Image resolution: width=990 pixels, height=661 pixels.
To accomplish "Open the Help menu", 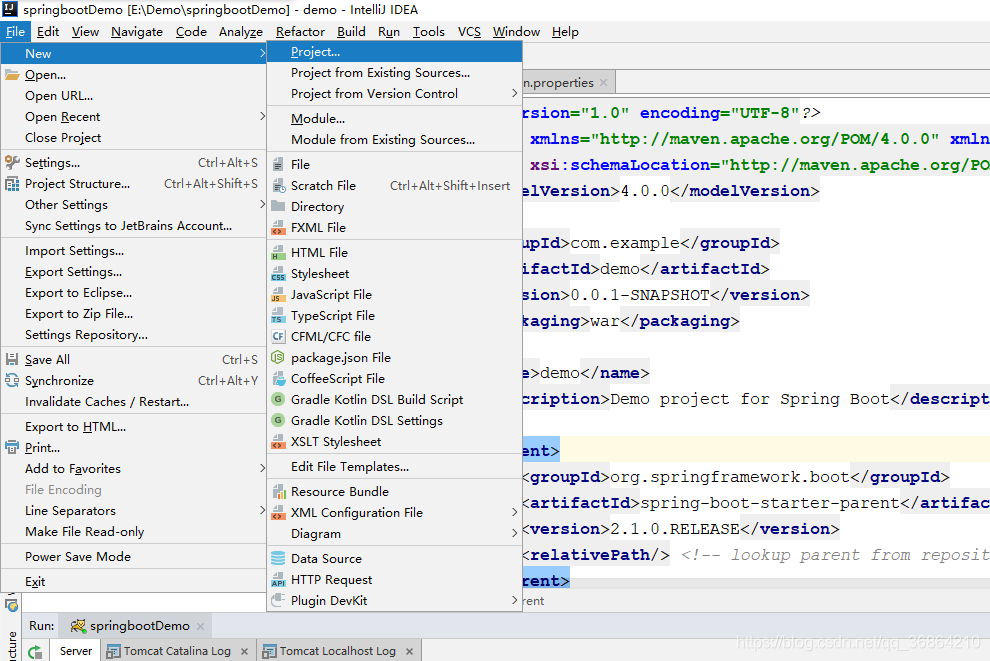I will [x=565, y=32].
